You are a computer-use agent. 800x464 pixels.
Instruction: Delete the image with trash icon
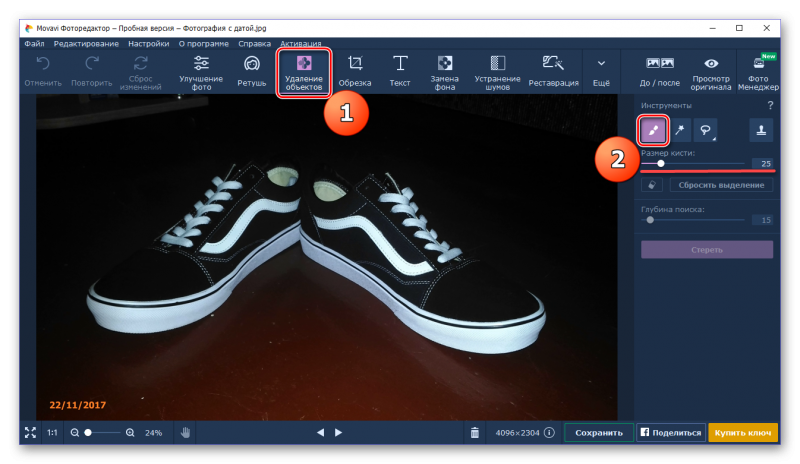(x=475, y=433)
